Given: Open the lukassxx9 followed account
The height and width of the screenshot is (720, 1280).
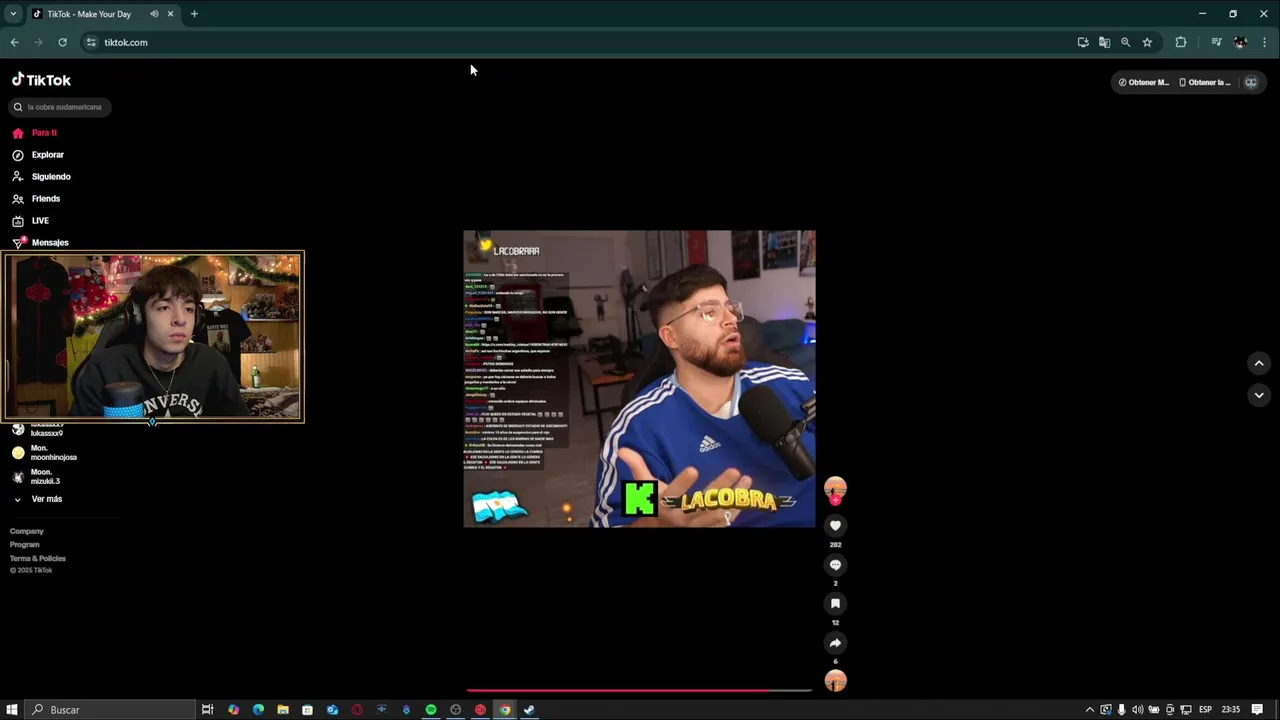Looking at the screenshot, I should click(x=38, y=430).
